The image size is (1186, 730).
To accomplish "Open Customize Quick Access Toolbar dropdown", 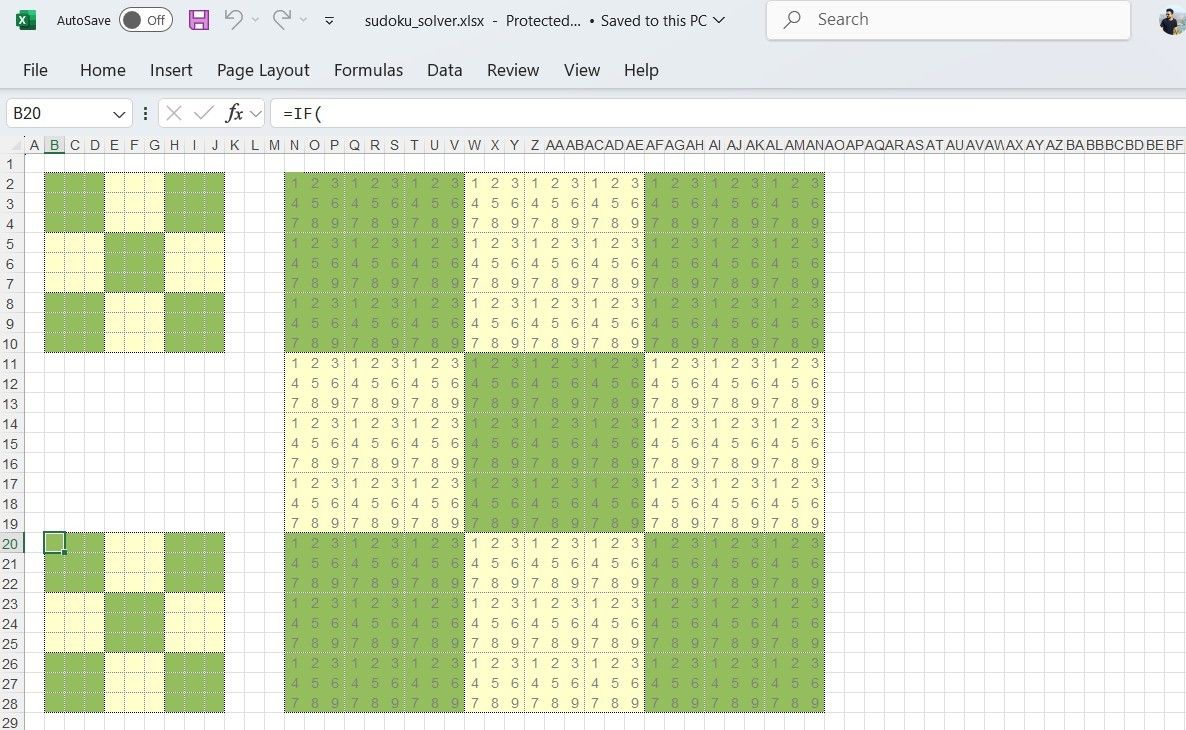I will click(330, 20).
